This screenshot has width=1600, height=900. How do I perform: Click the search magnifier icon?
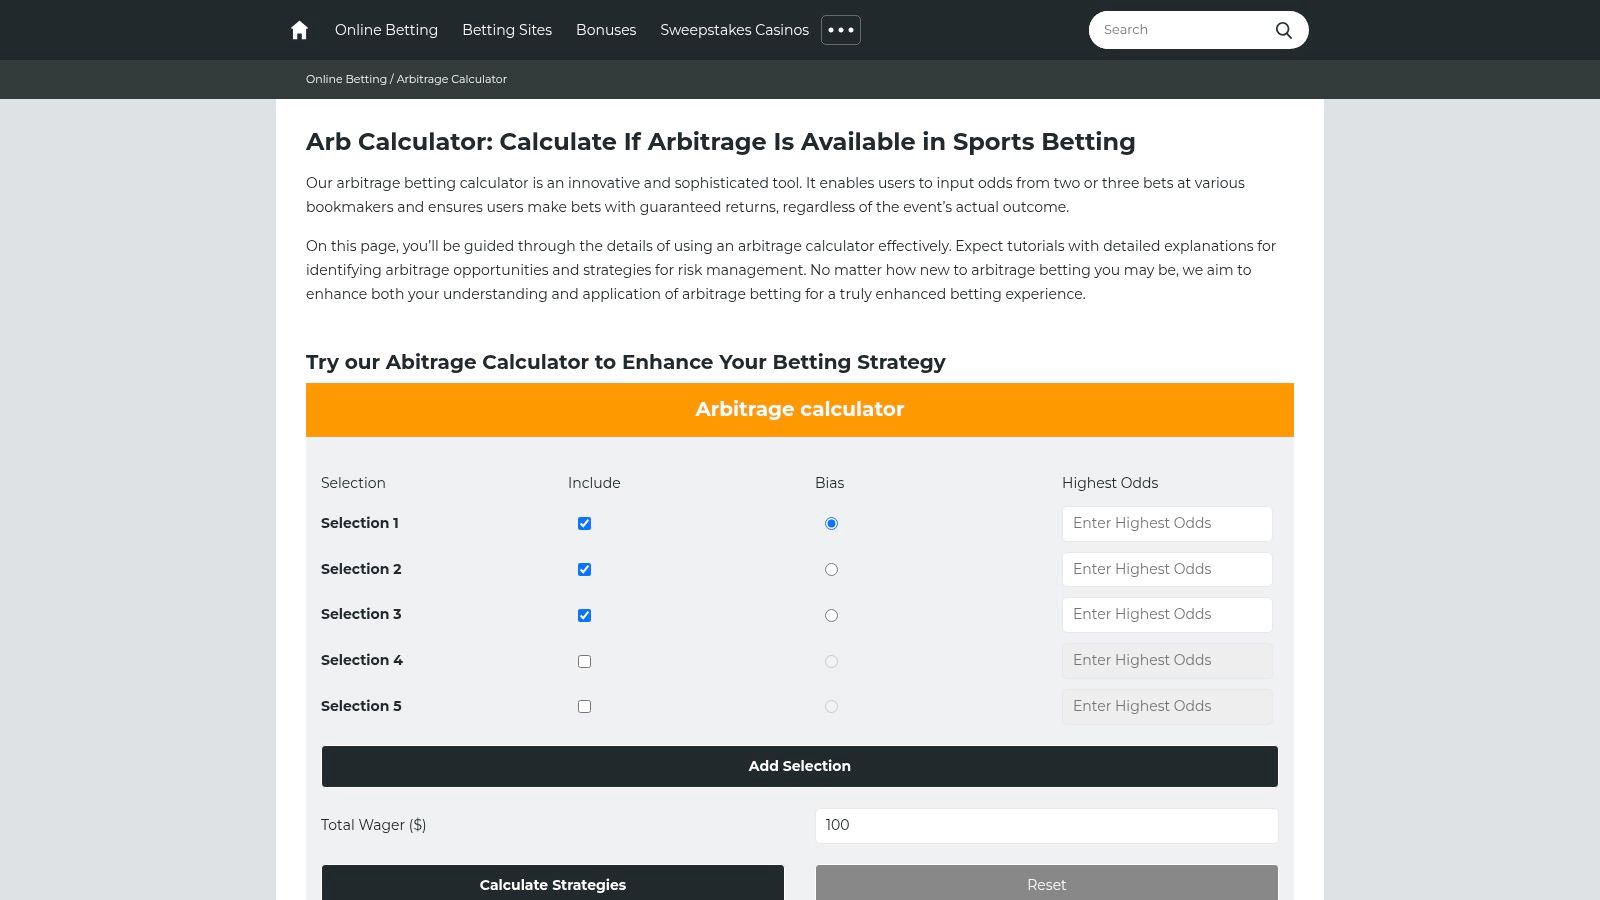(1283, 30)
